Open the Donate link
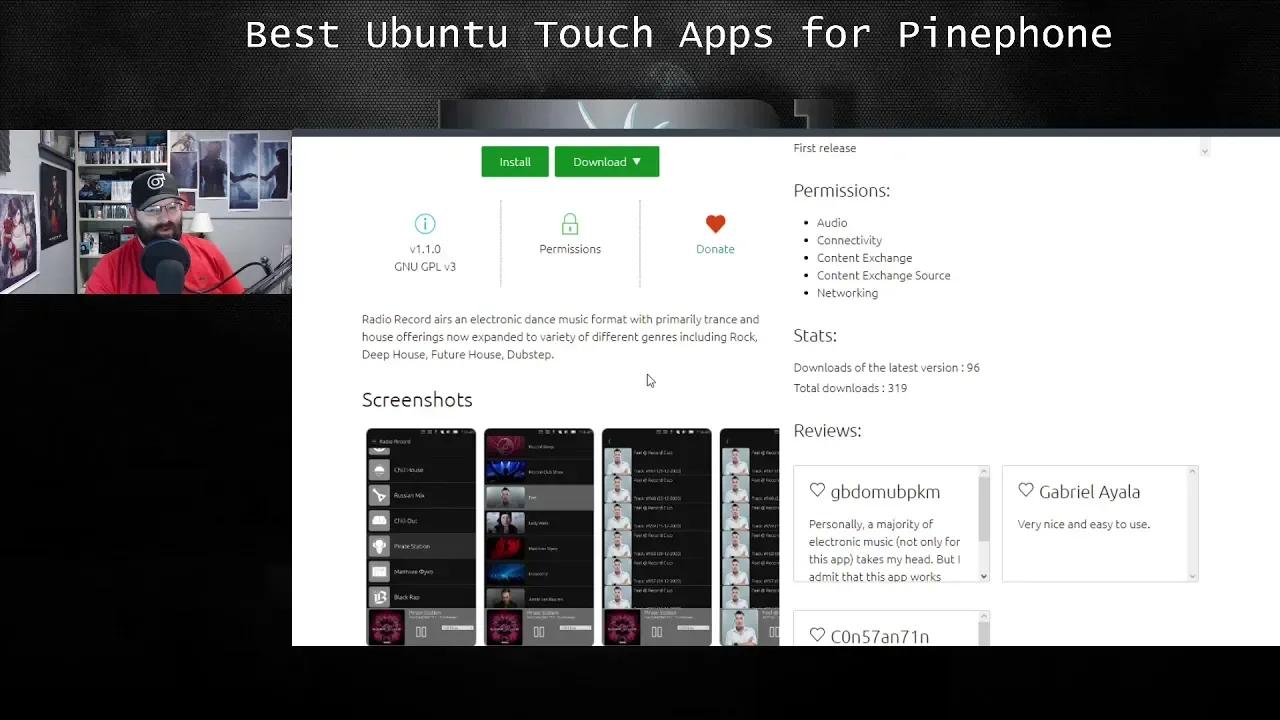1280x720 pixels. 715,249
